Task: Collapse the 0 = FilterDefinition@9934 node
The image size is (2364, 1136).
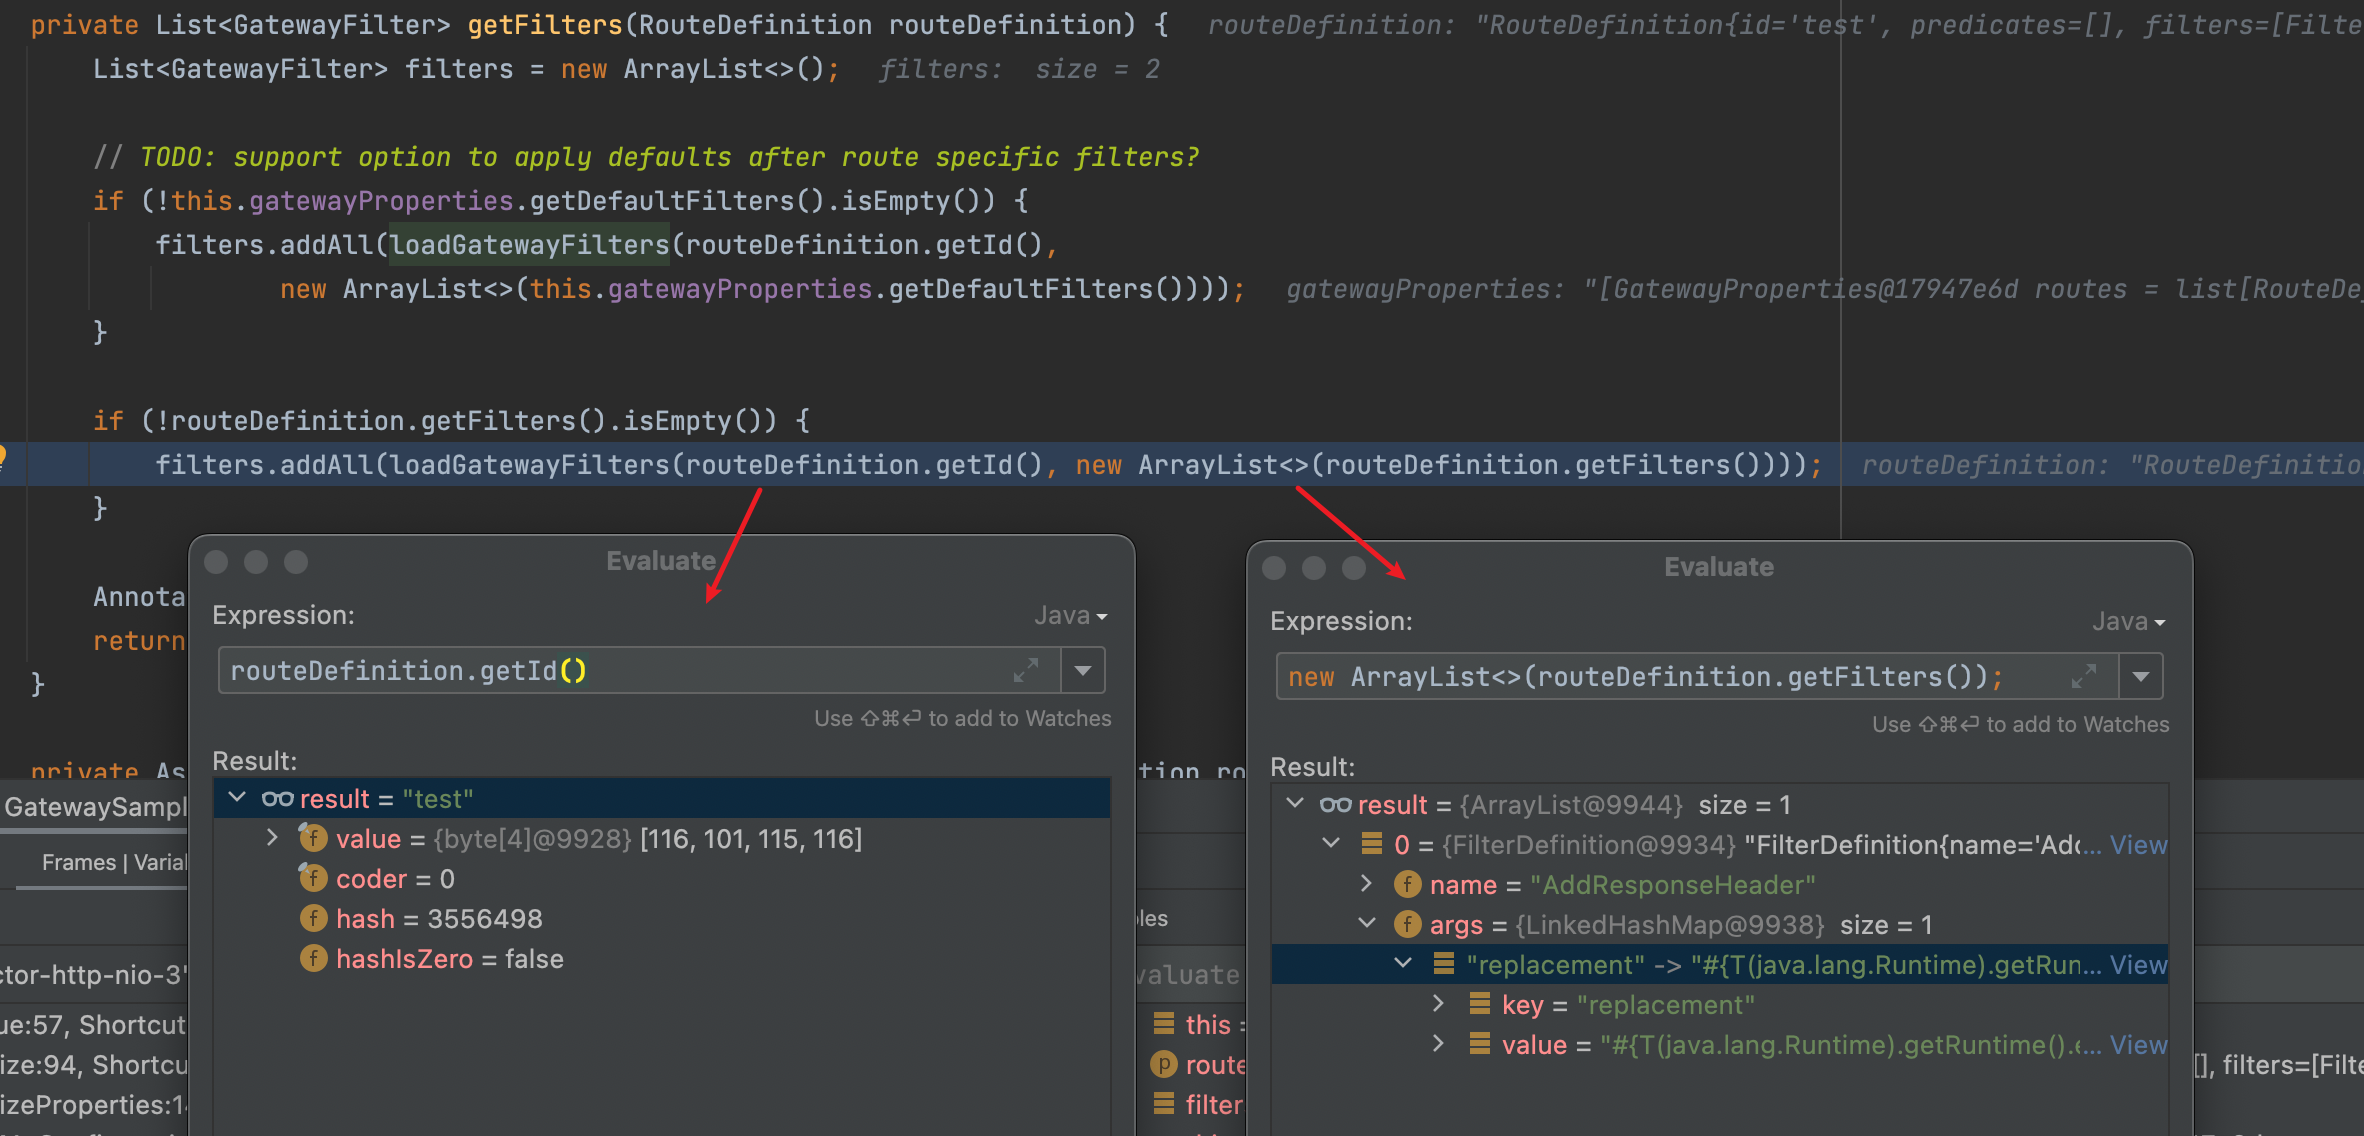Action: coord(1331,844)
